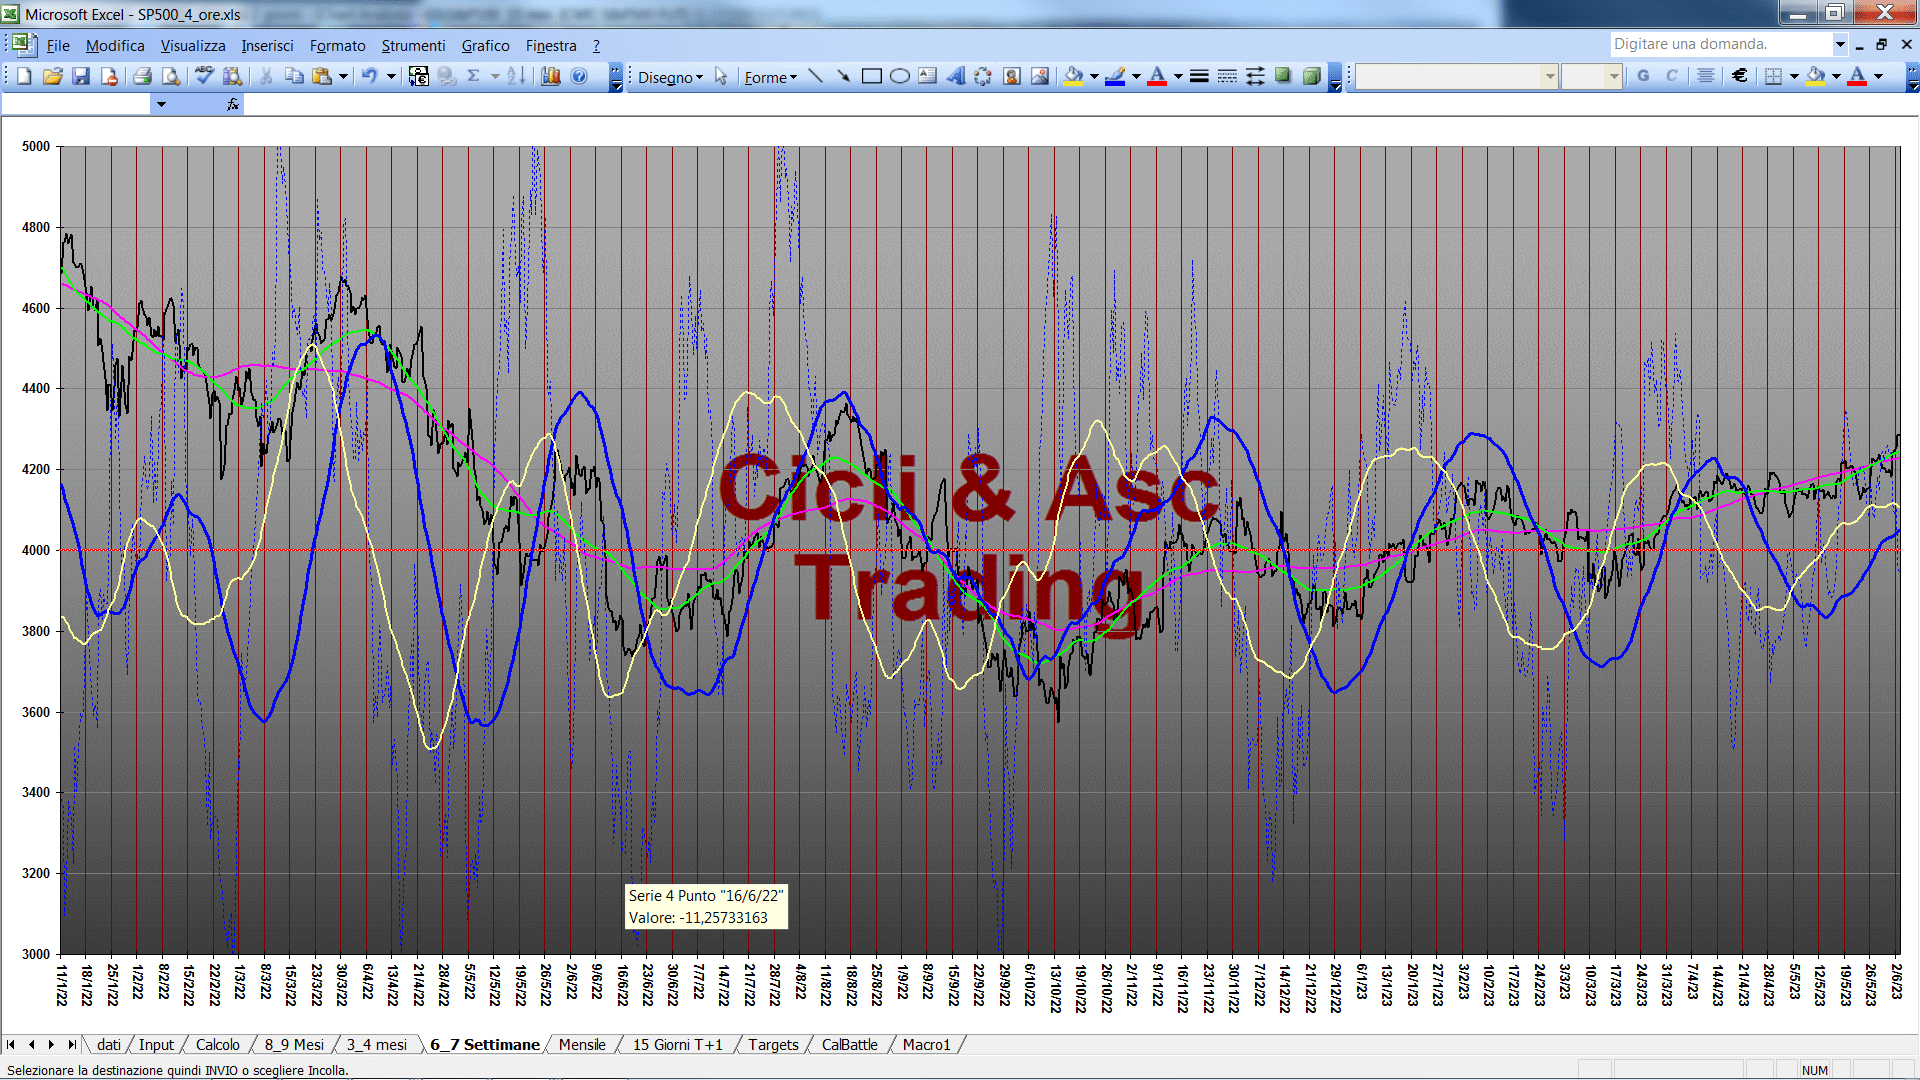Viewport: 1920px width, 1080px height.
Task: Switch to the 8_9 Mesi sheet tab
Action: (x=294, y=1045)
